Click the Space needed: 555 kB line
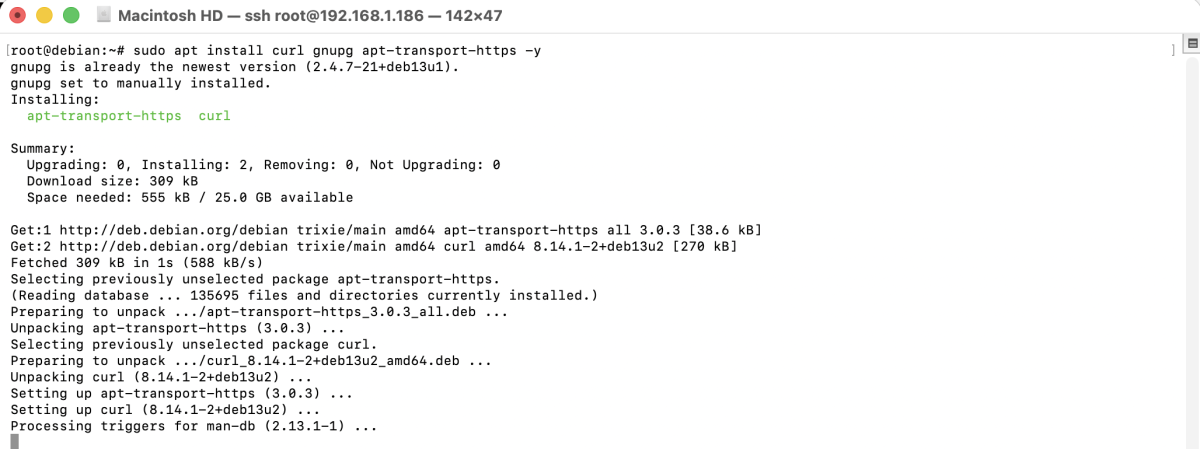This screenshot has height=449, width=1200. [189, 197]
